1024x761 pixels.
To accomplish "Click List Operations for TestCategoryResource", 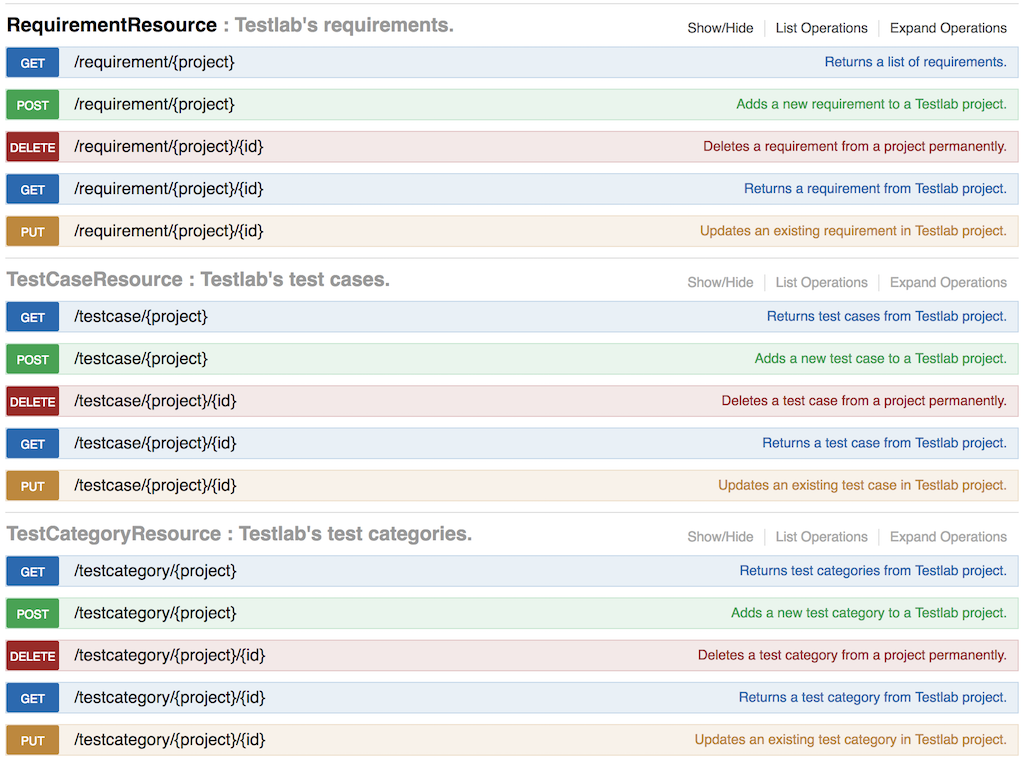I will click(821, 537).
